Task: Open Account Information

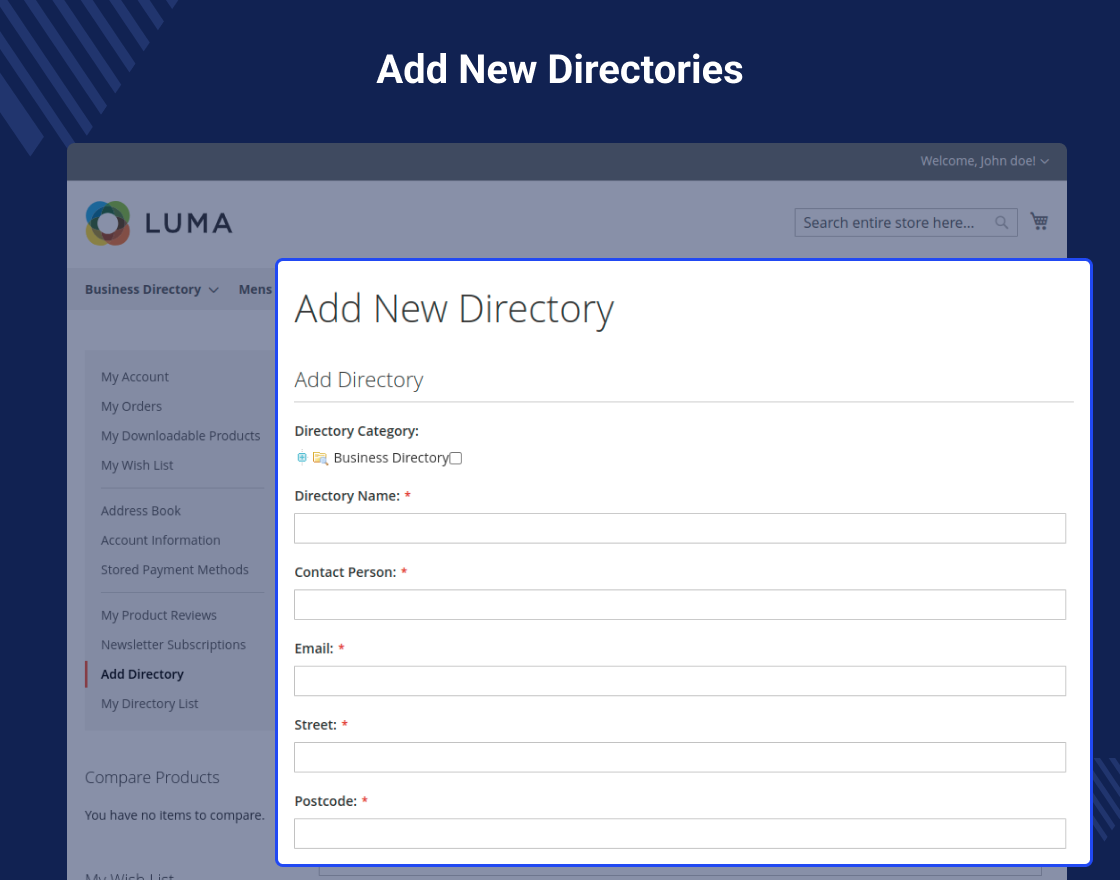Action: pos(161,540)
